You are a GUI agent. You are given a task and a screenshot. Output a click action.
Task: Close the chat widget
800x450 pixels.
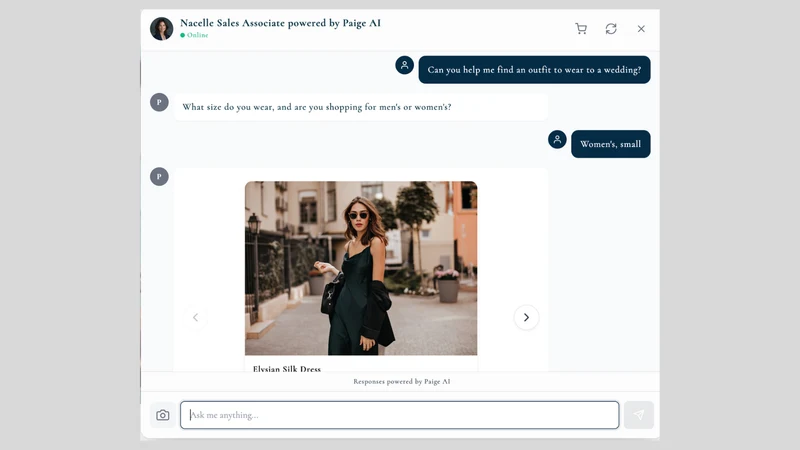[641, 29]
